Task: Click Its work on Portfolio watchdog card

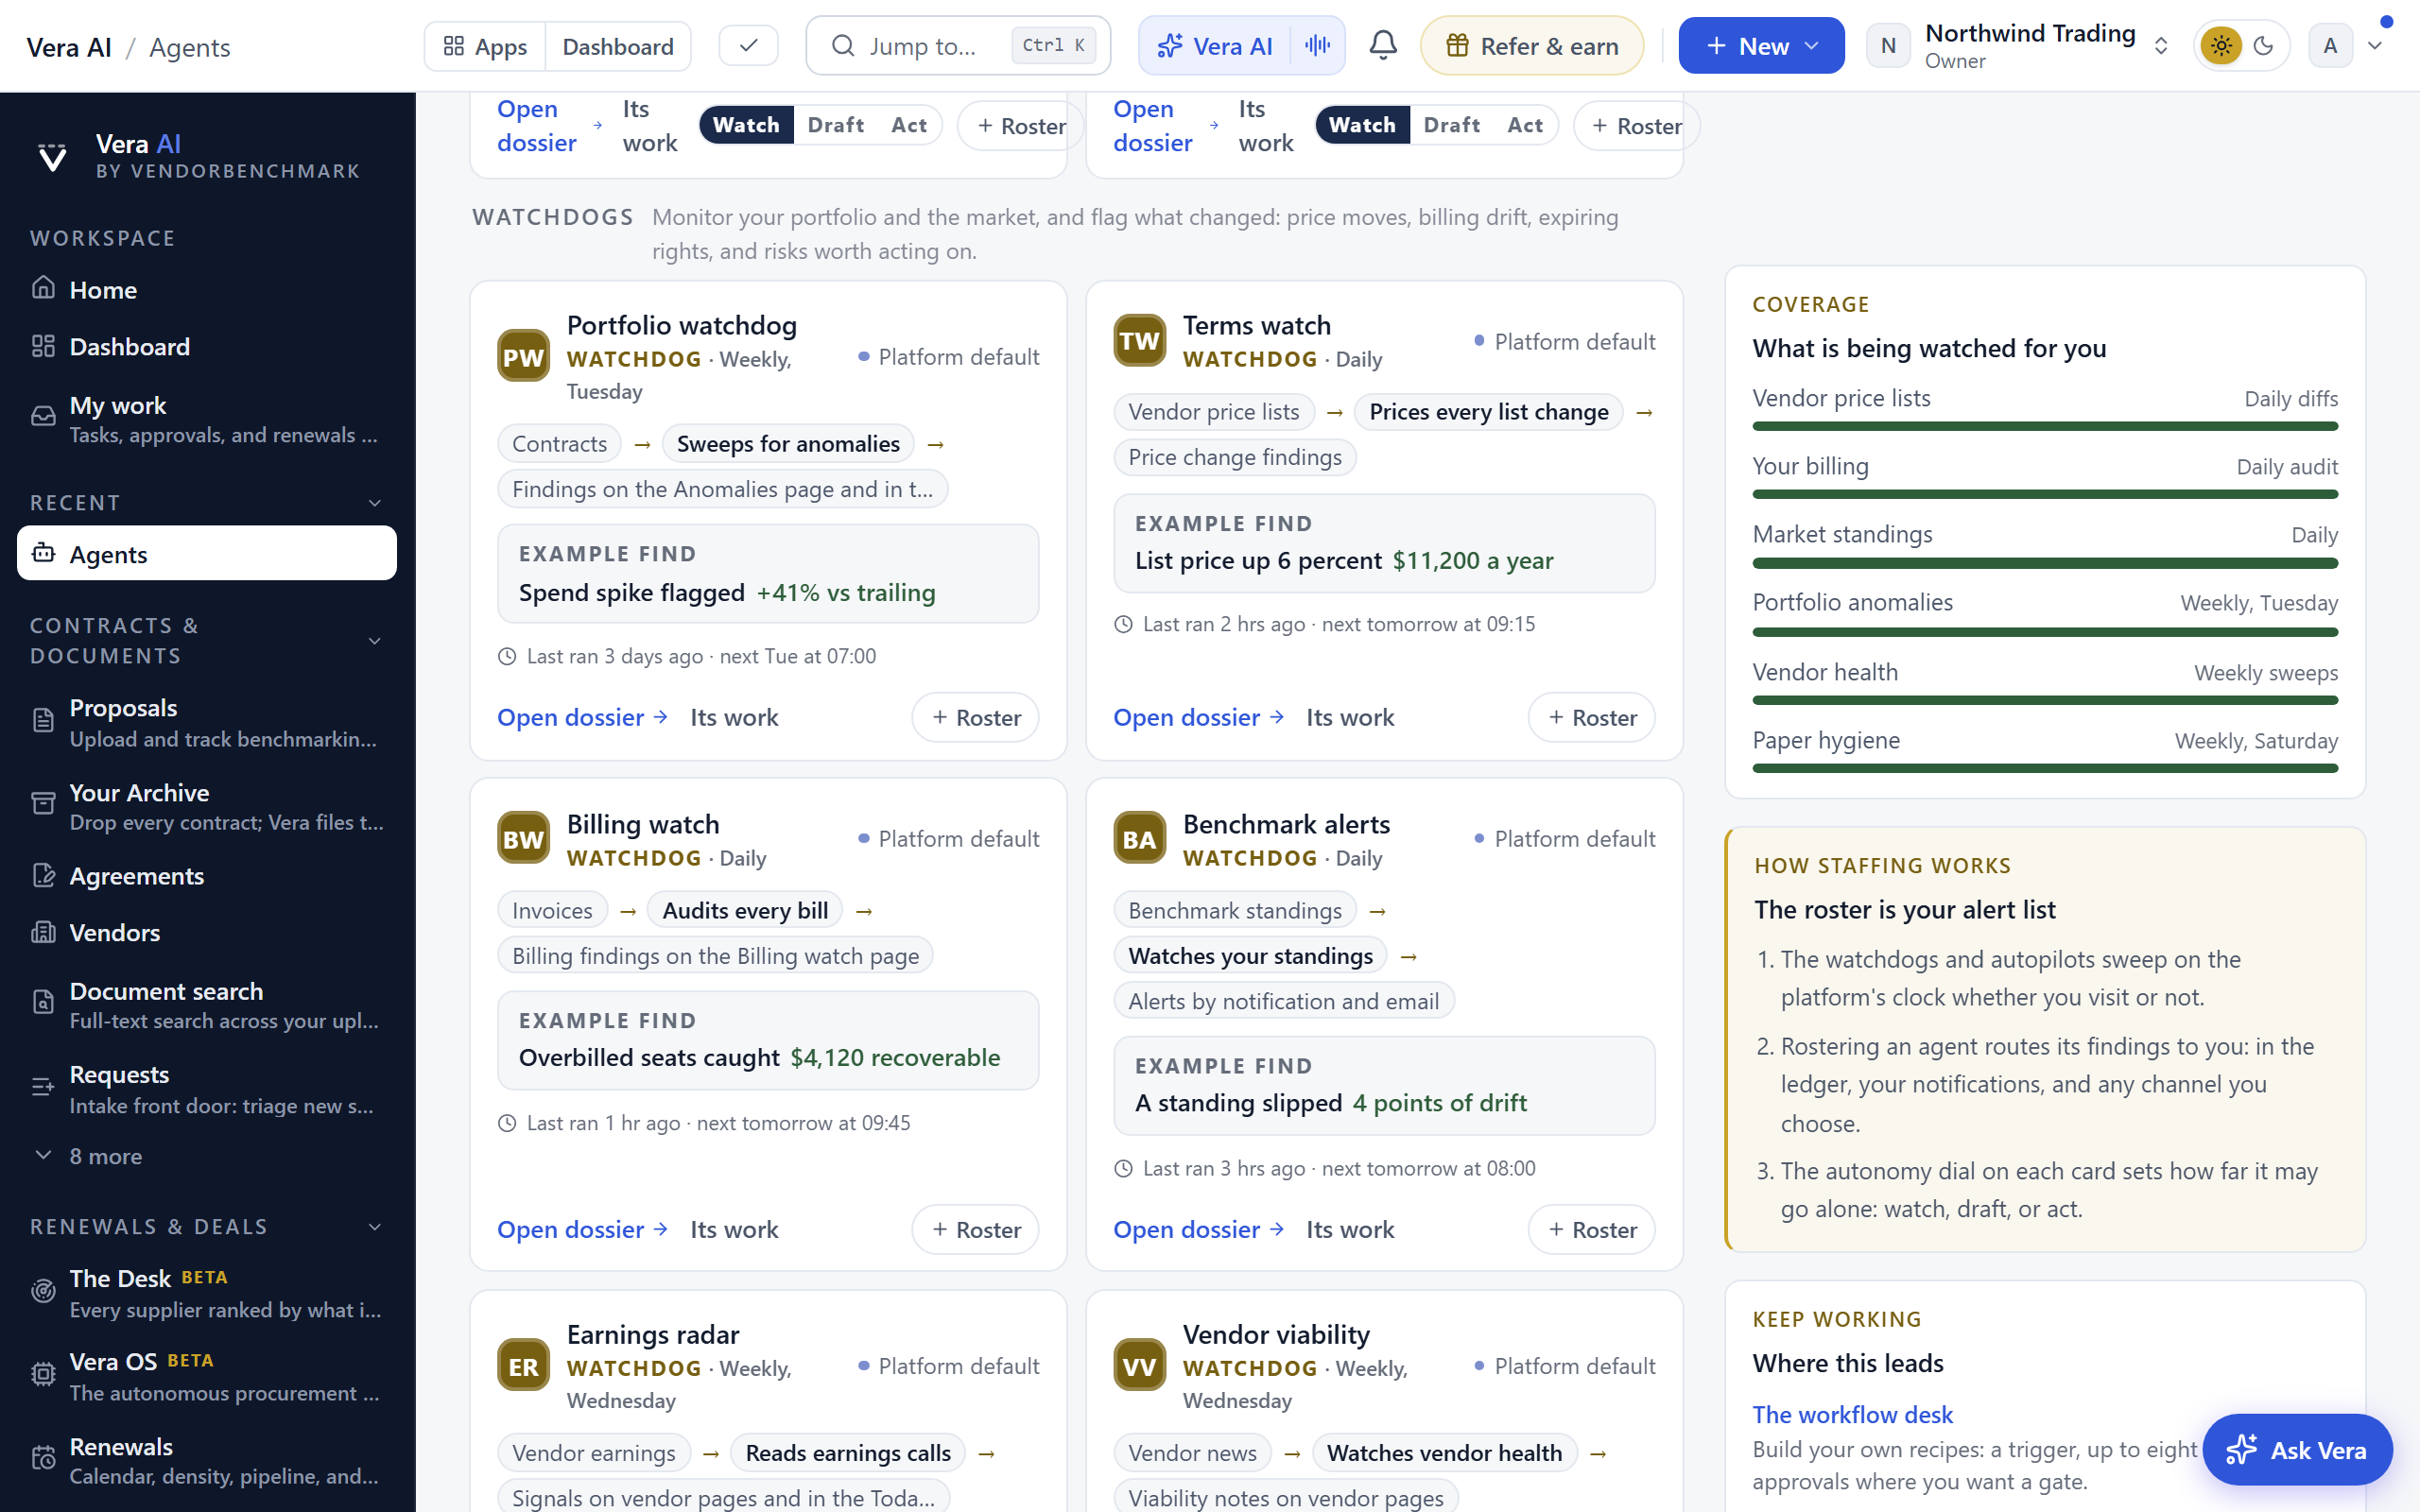Action: (734, 717)
